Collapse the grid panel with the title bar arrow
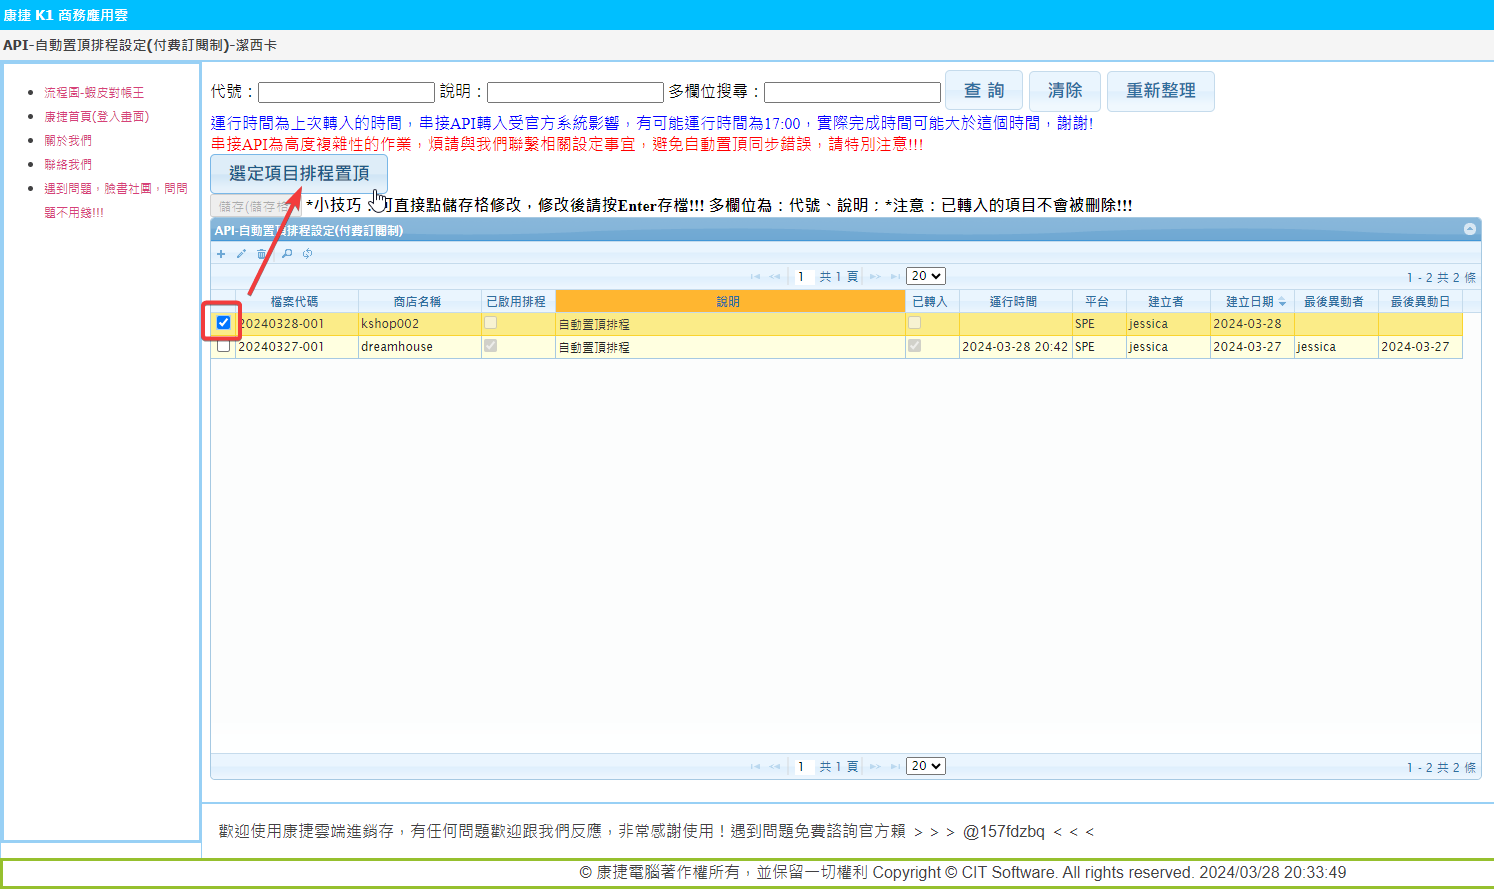The image size is (1494, 889). click(1469, 229)
